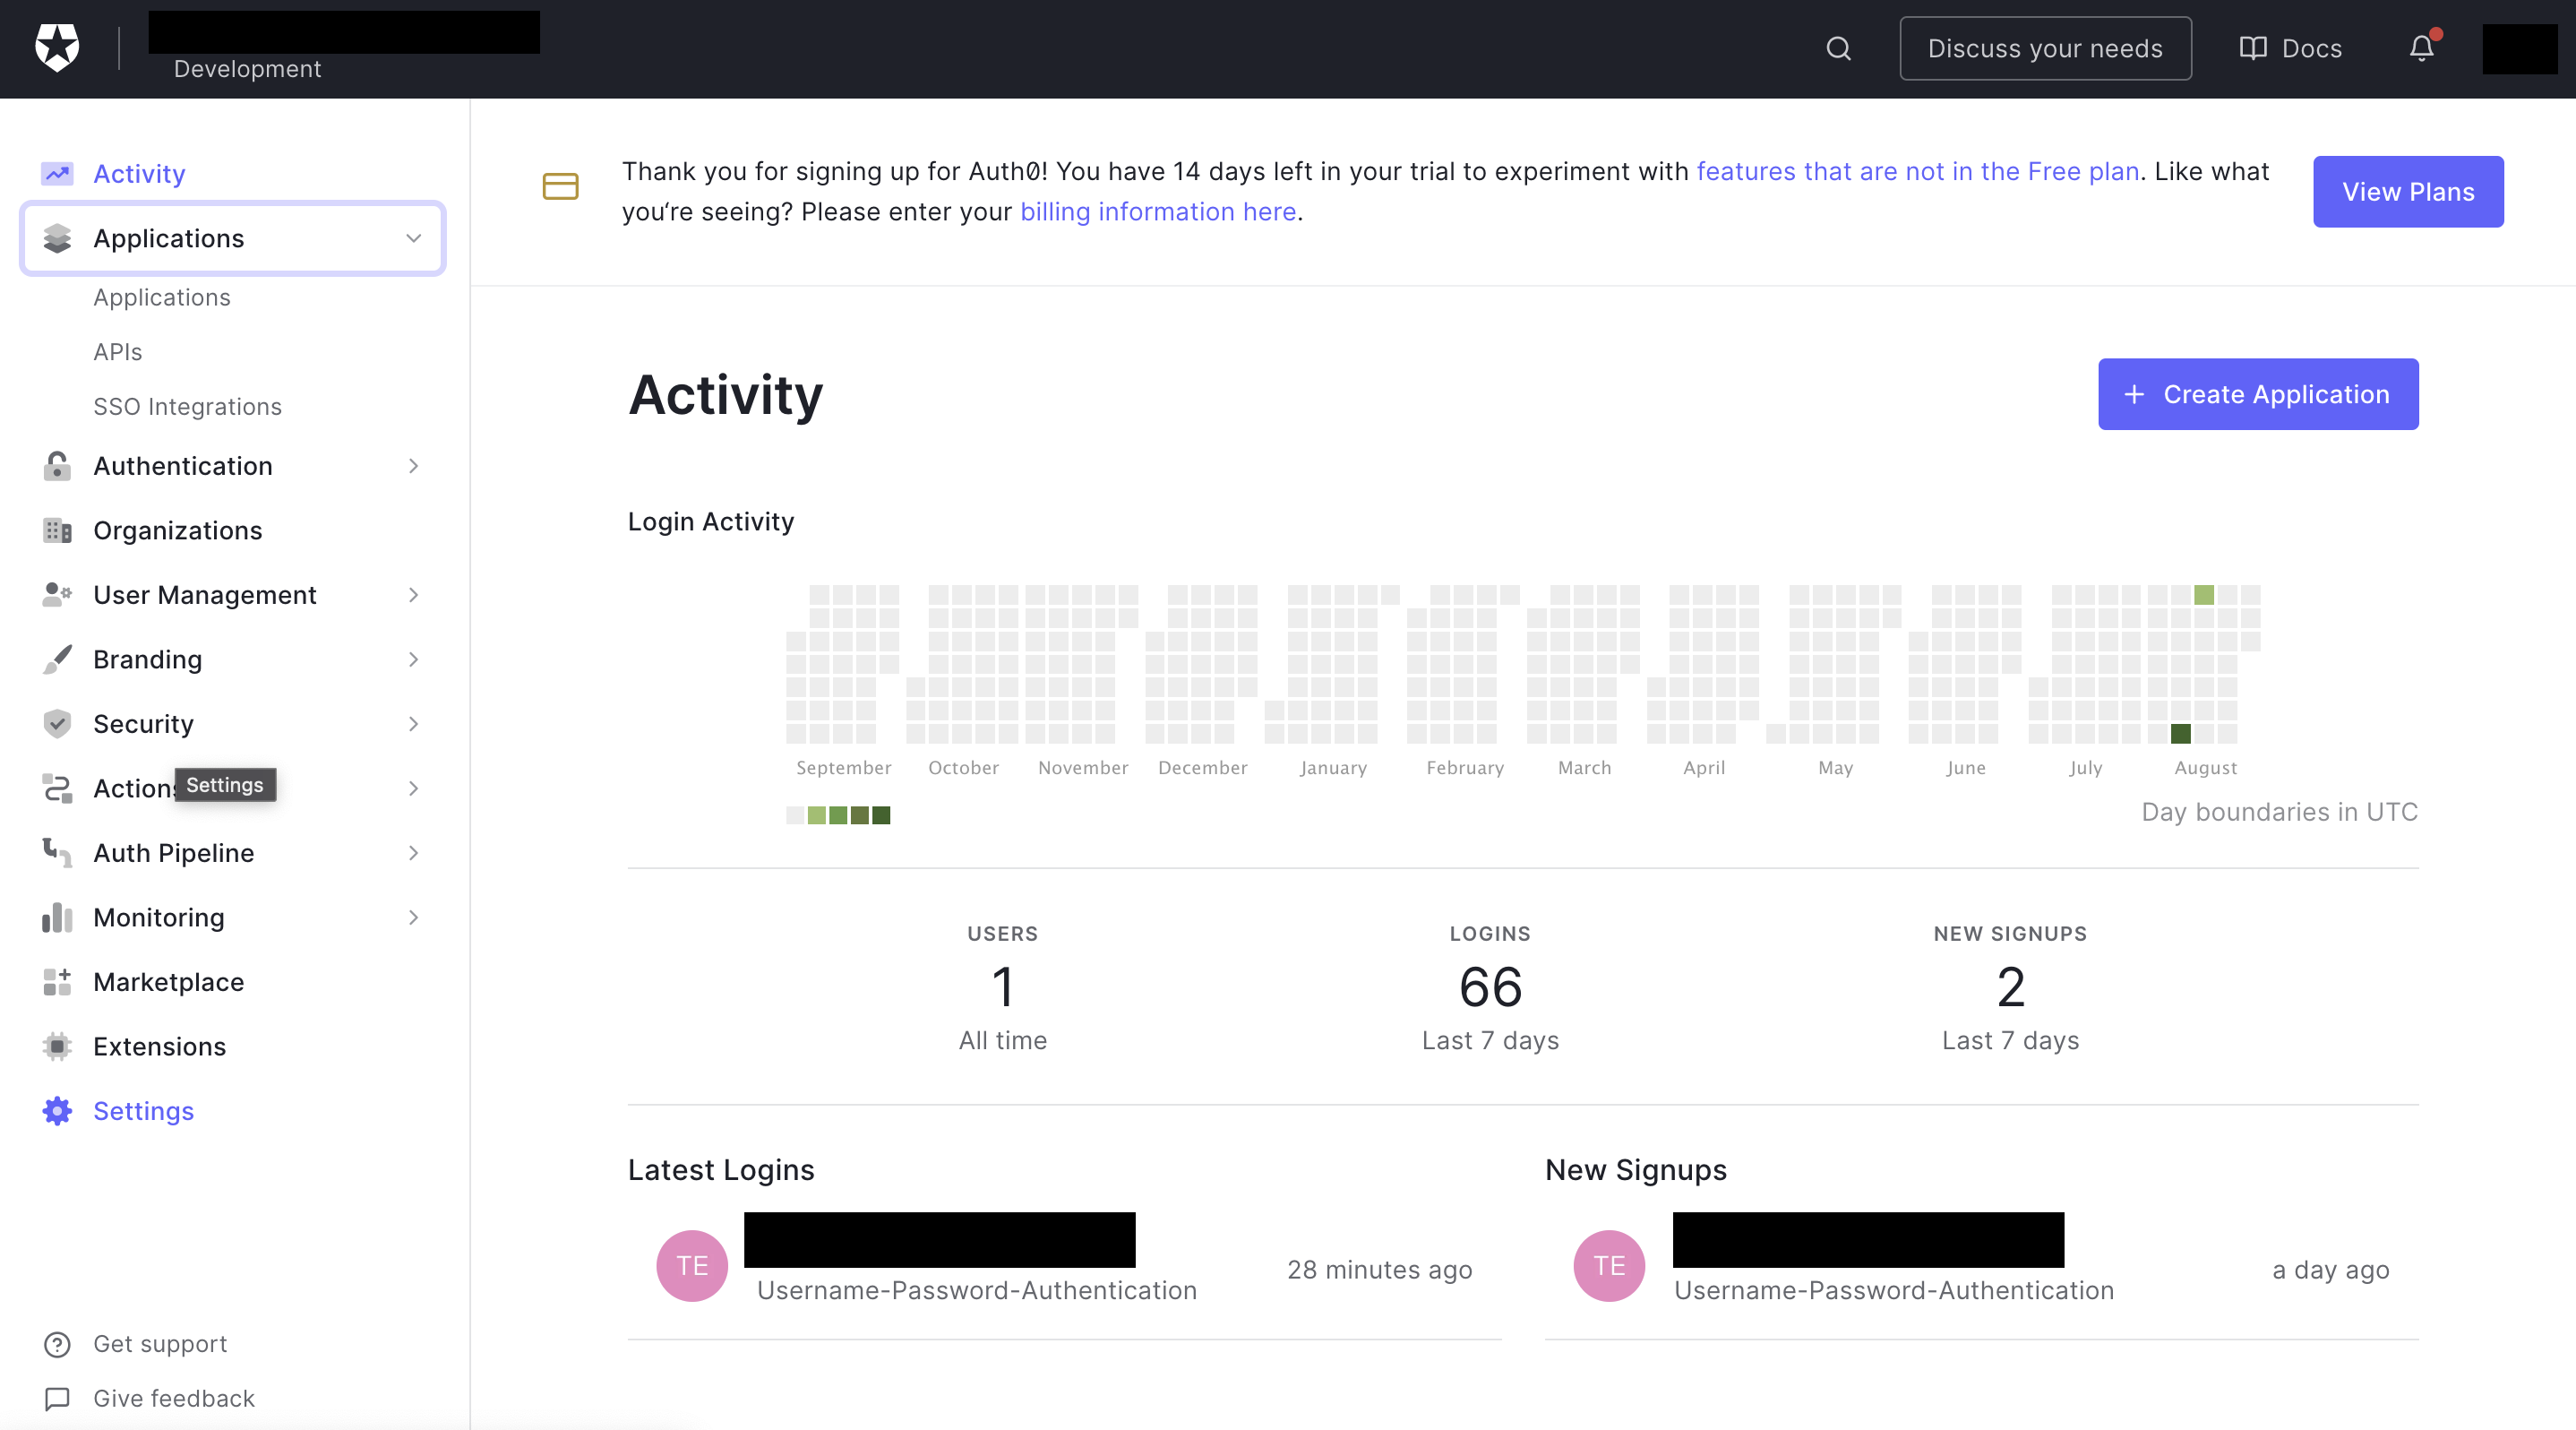Click the TE avatar under Latest Logins
Image resolution: width=2576 pixels, height=1430 pixels.
[691, 1266]
